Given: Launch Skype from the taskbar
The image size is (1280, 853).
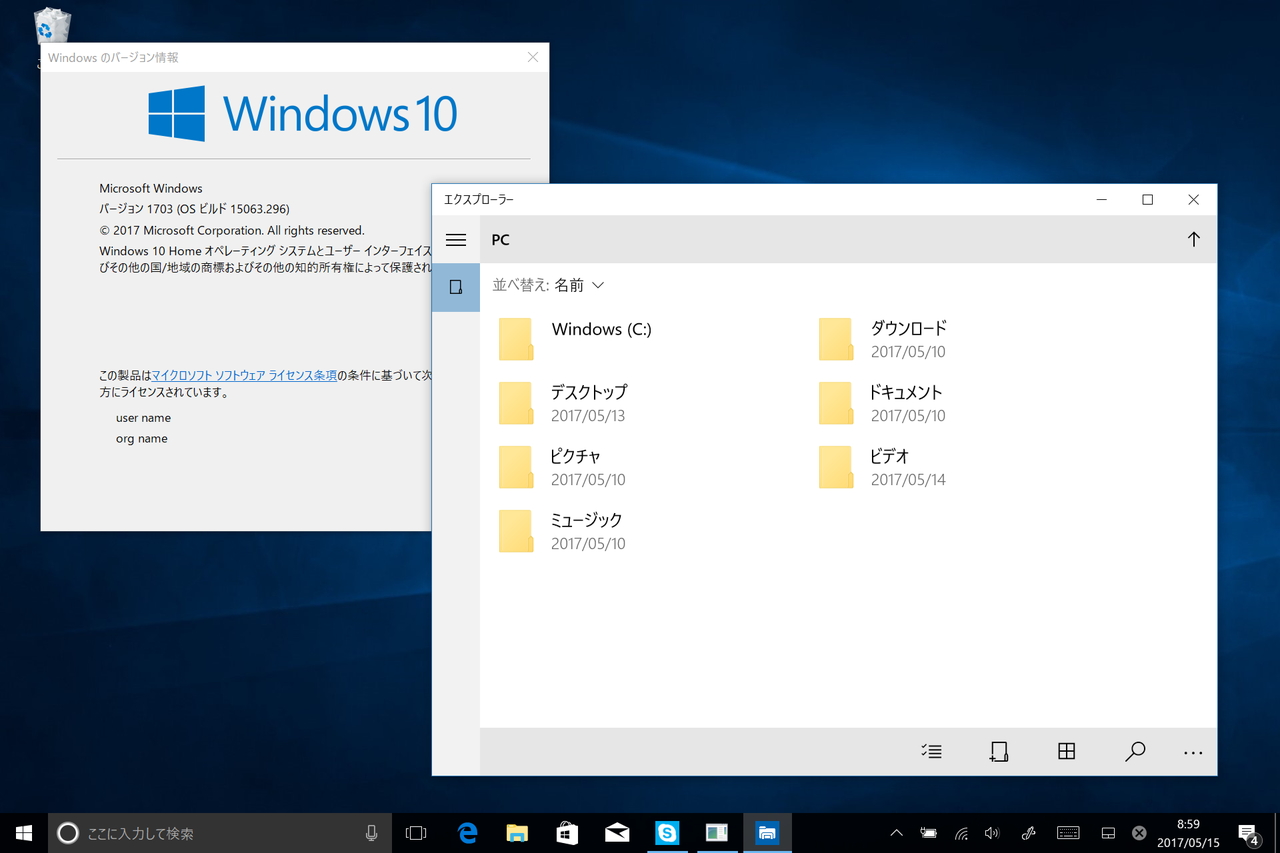Looking at the screenshot, I should click(667, 832).
